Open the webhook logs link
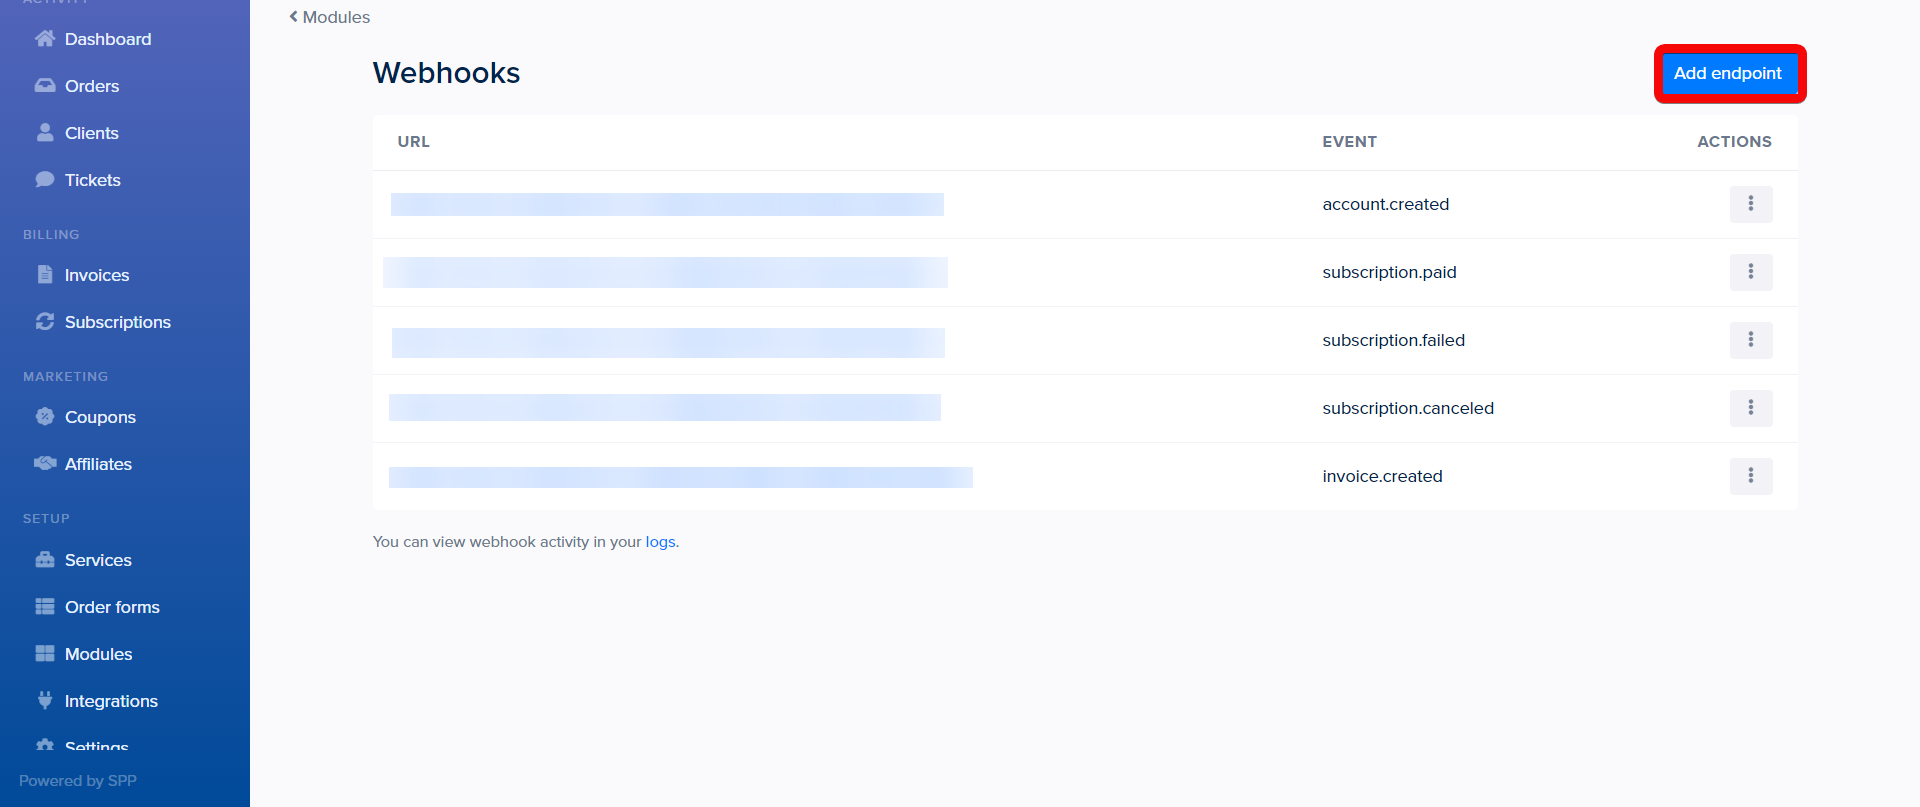The height and width of the screenshot is (807, 1920). pyautogui.click(x=660, y=542)
